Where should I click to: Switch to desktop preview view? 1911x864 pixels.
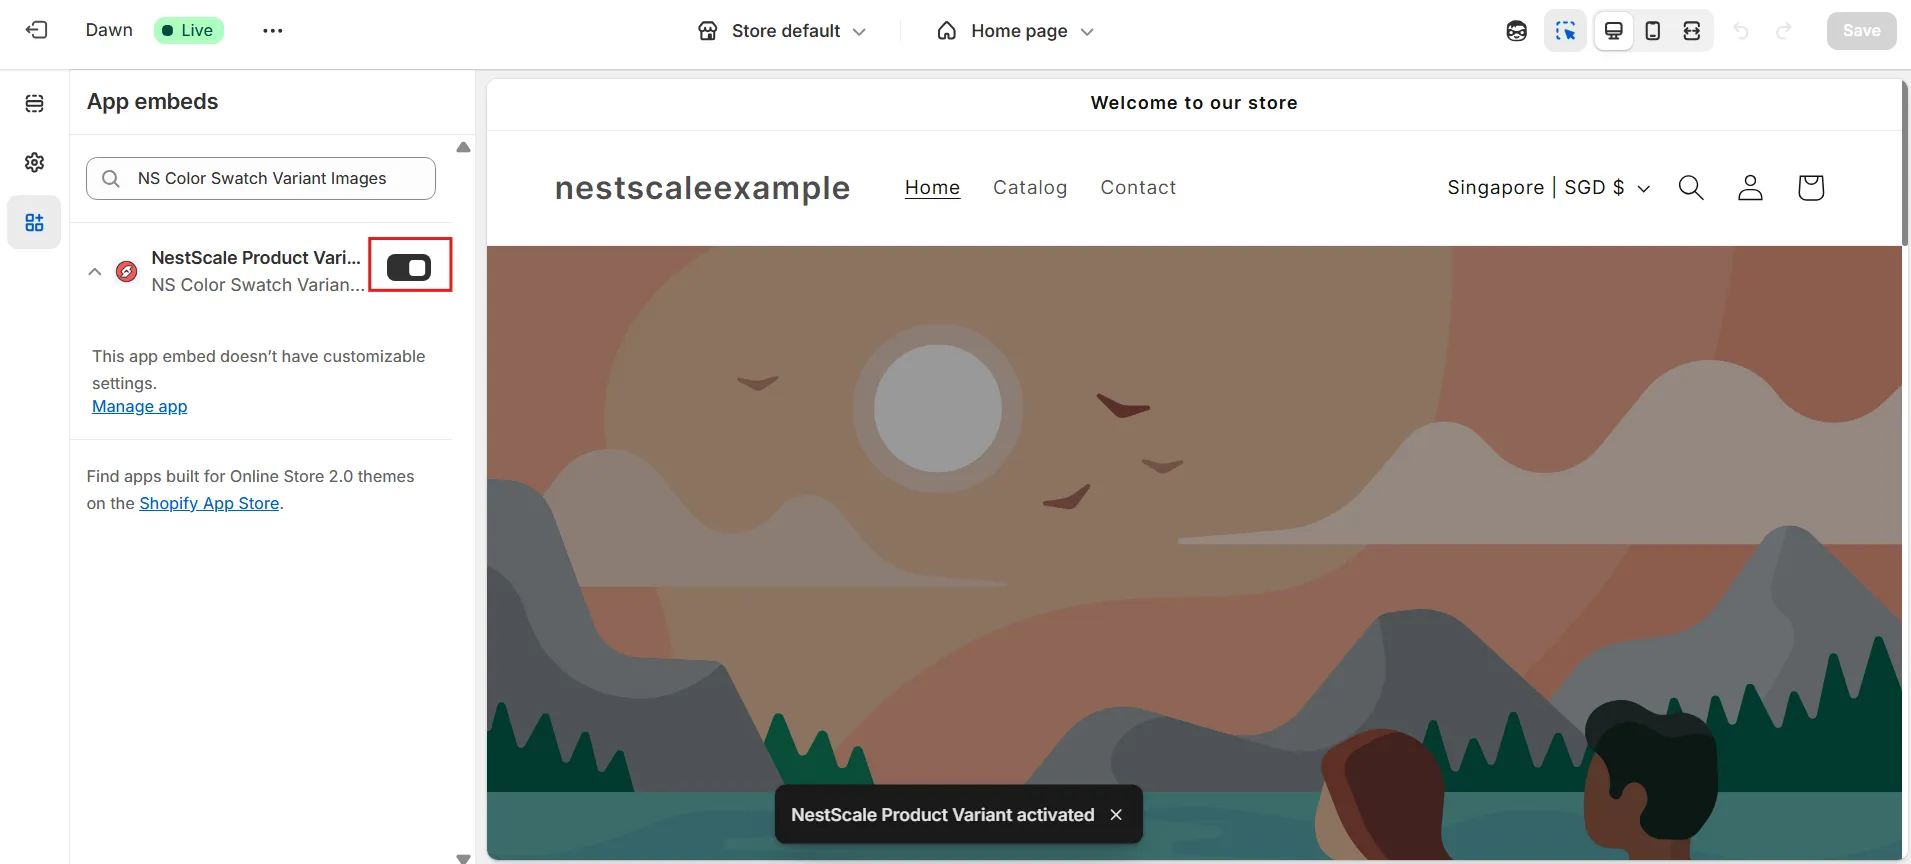coord(1614,31)
